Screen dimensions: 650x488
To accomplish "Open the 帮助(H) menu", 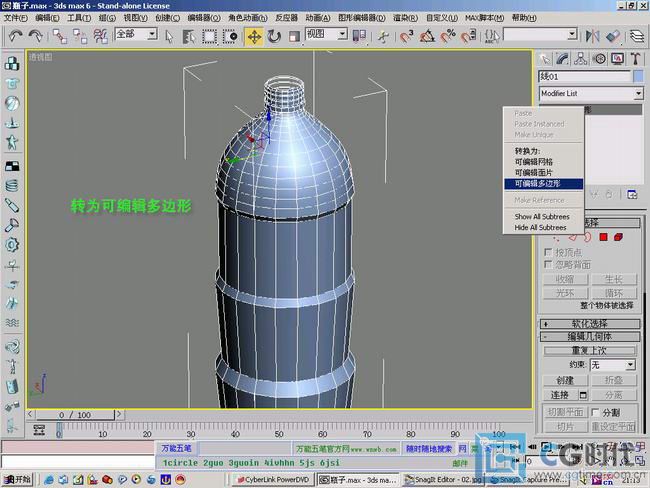I will coord(524,18).
